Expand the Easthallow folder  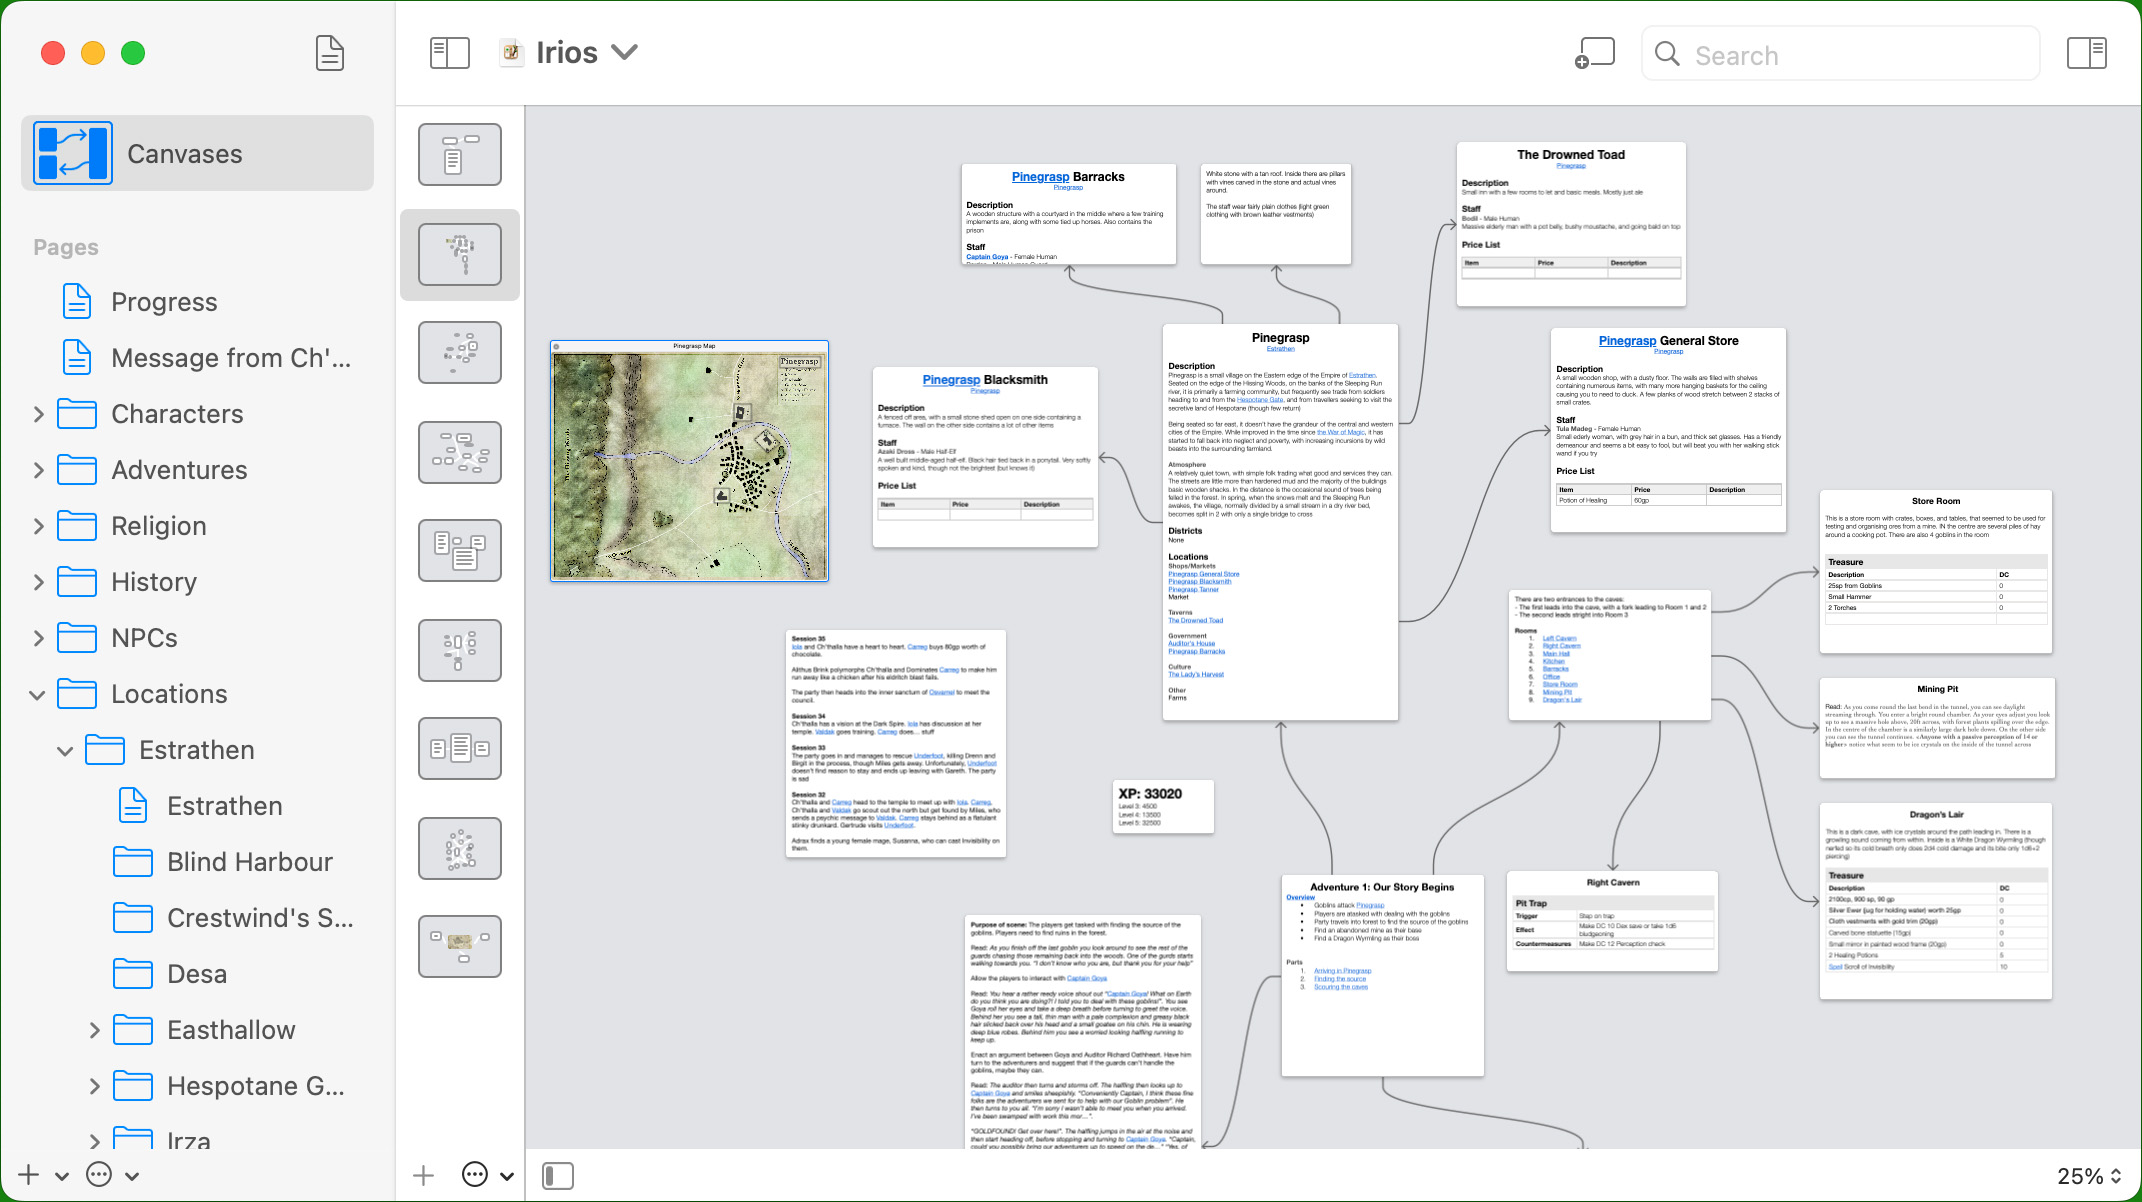[94, 1030]
